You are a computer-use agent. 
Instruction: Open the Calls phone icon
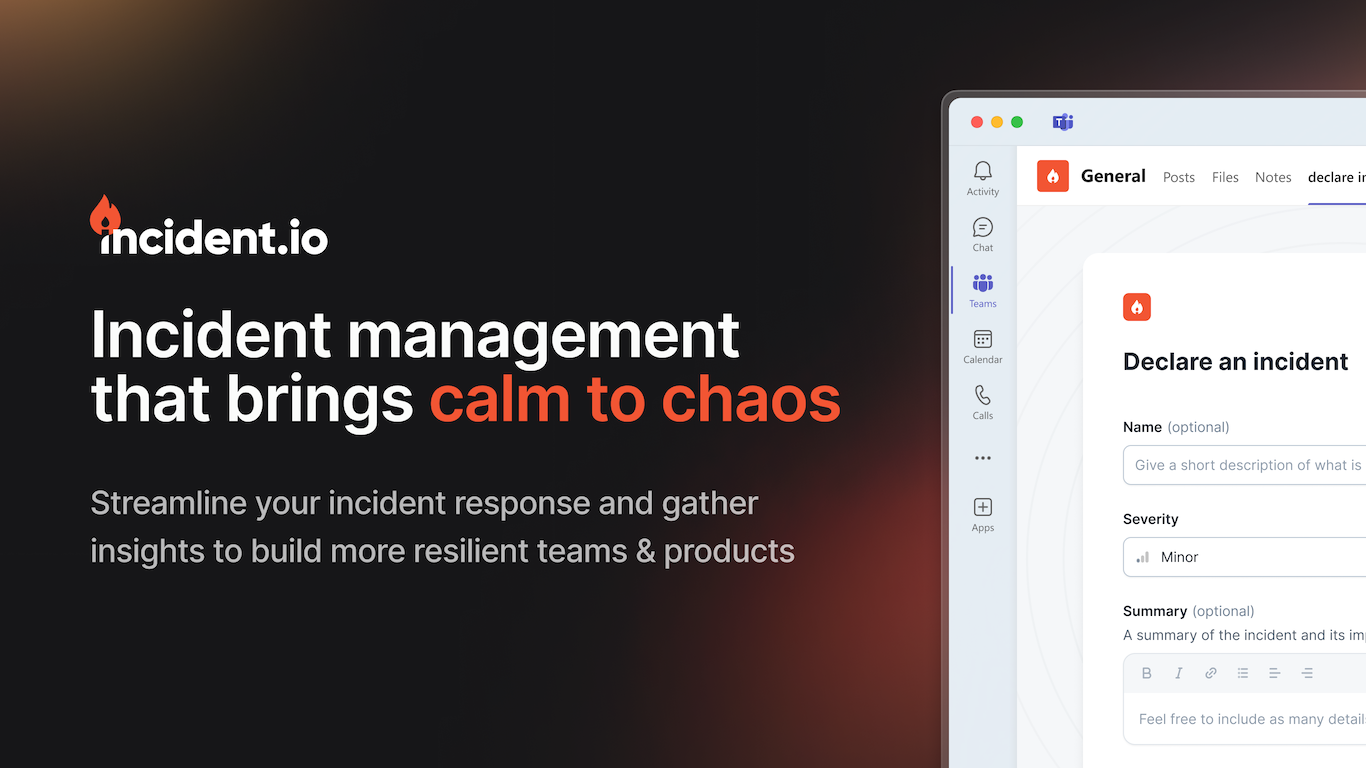(x=983, y=402)
